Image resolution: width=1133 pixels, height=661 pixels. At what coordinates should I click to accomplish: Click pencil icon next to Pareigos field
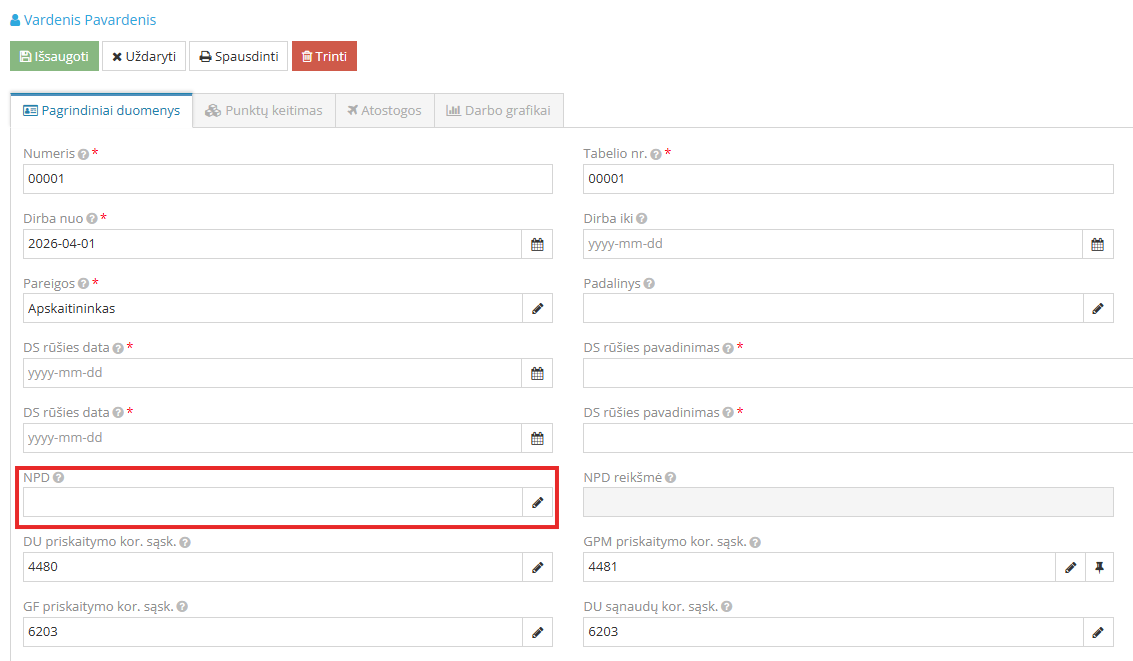tap(538, 308)
